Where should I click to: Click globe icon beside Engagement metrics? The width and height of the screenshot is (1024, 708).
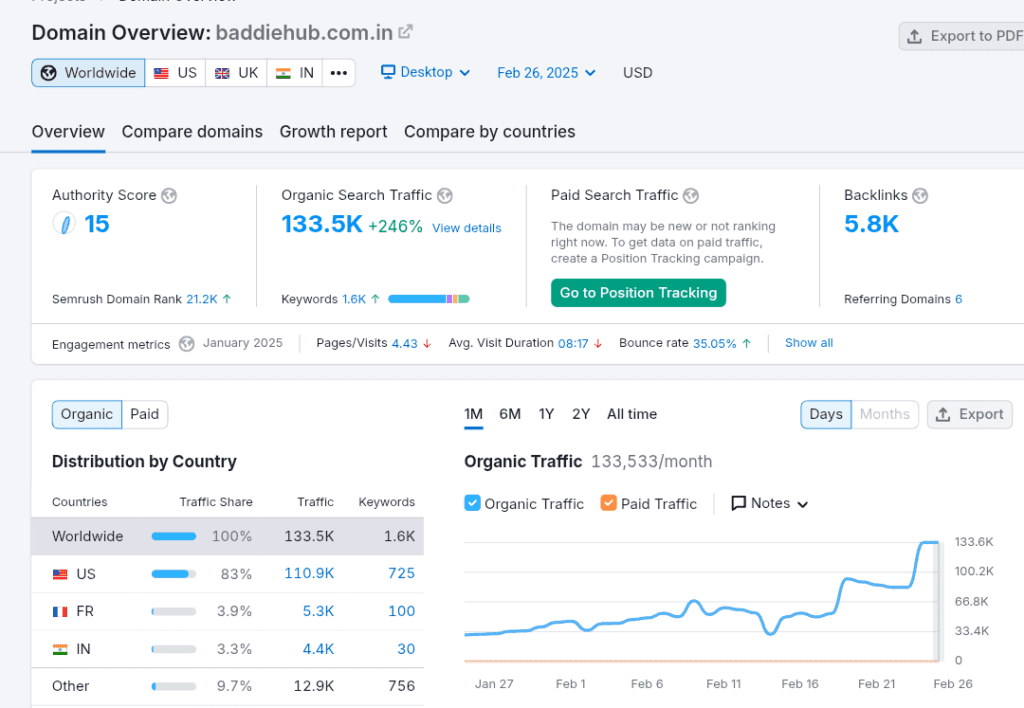(187, 344)
